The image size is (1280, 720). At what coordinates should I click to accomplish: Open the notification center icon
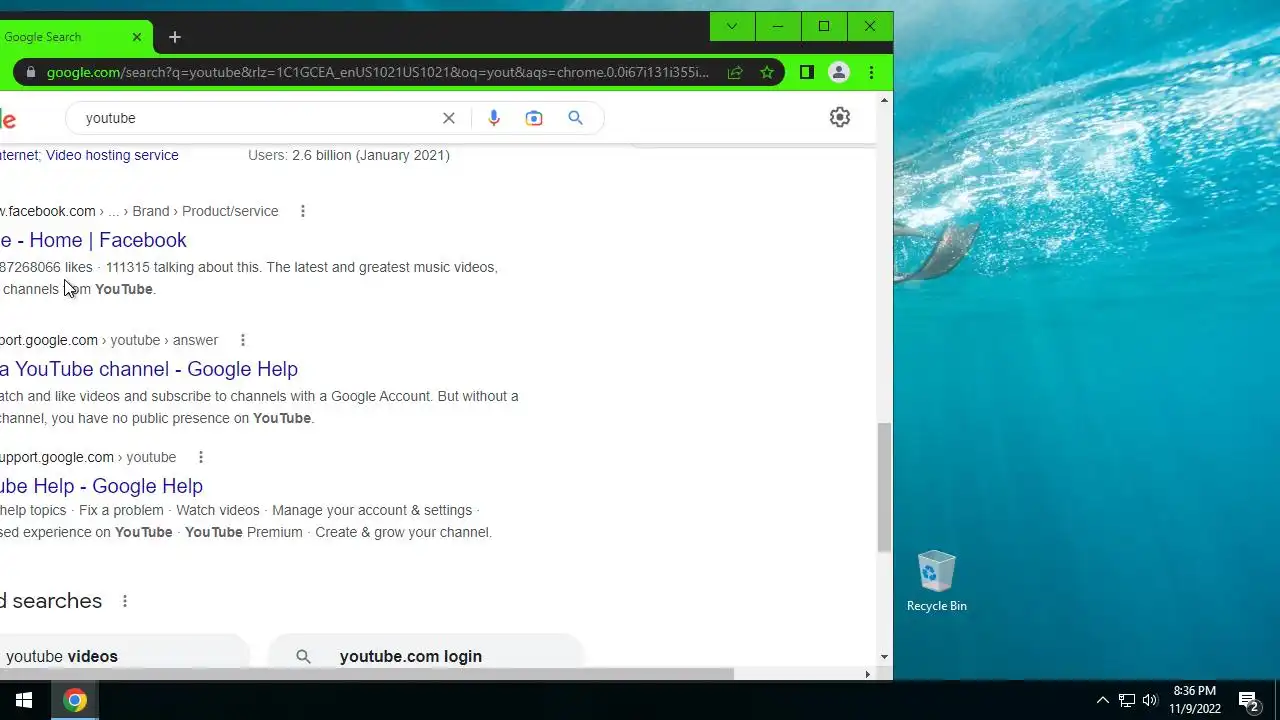coord(1248,701)
